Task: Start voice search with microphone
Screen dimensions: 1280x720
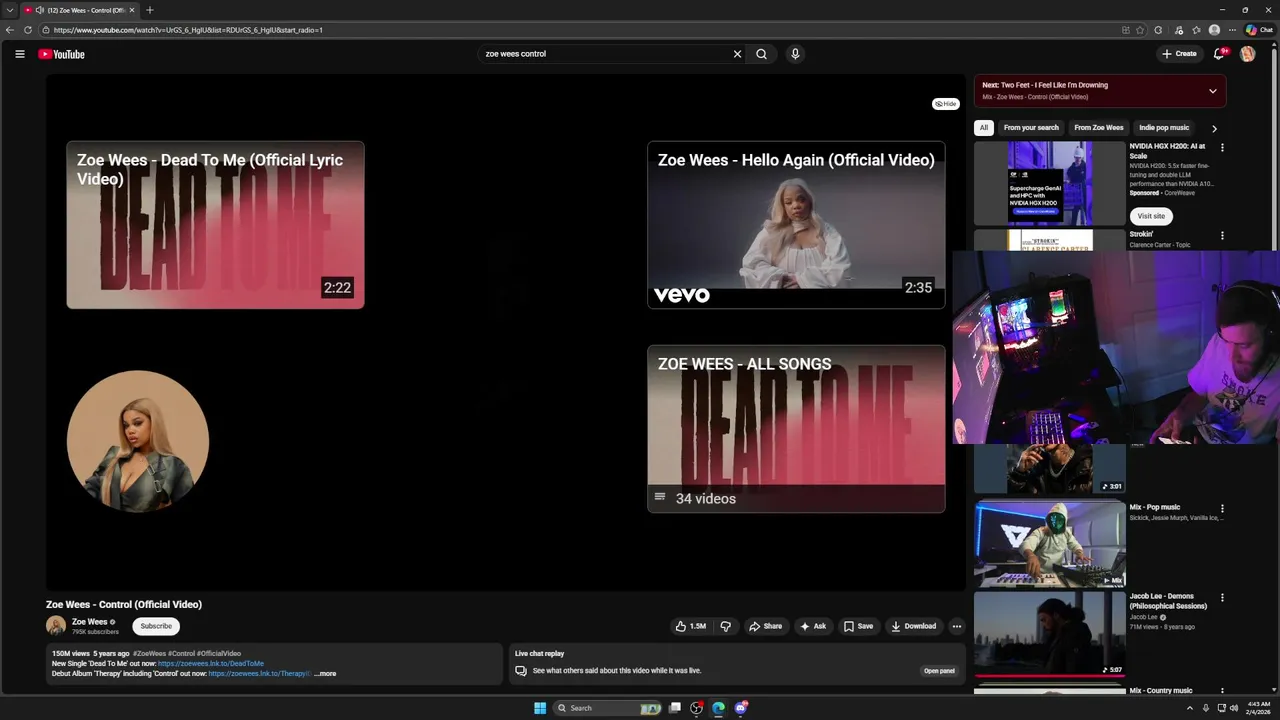Action: pos(795,54)
